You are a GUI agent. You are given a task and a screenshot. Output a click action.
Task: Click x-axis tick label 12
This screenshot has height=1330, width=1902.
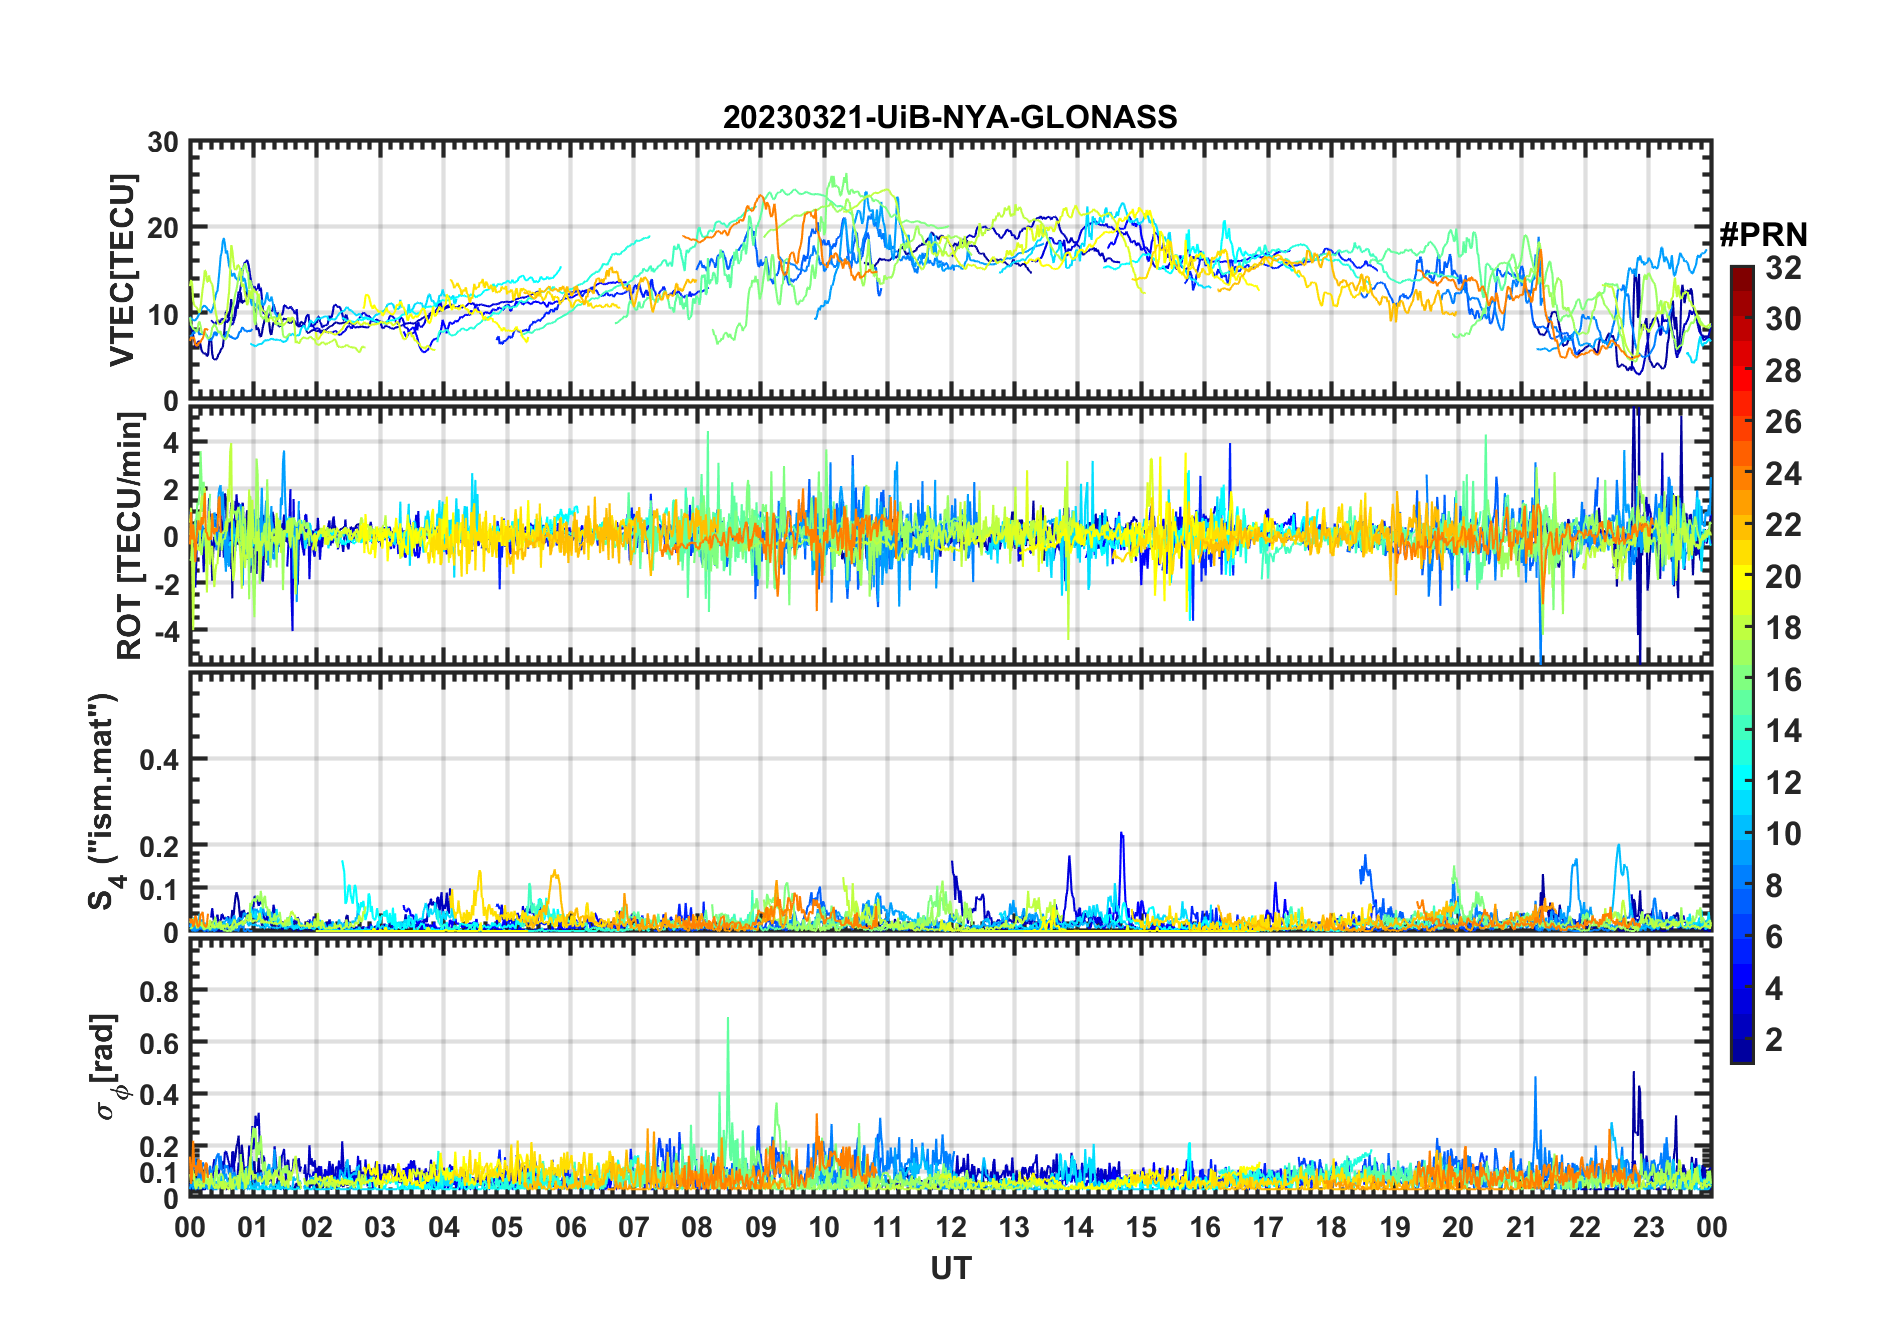[x=951, y=1227]
